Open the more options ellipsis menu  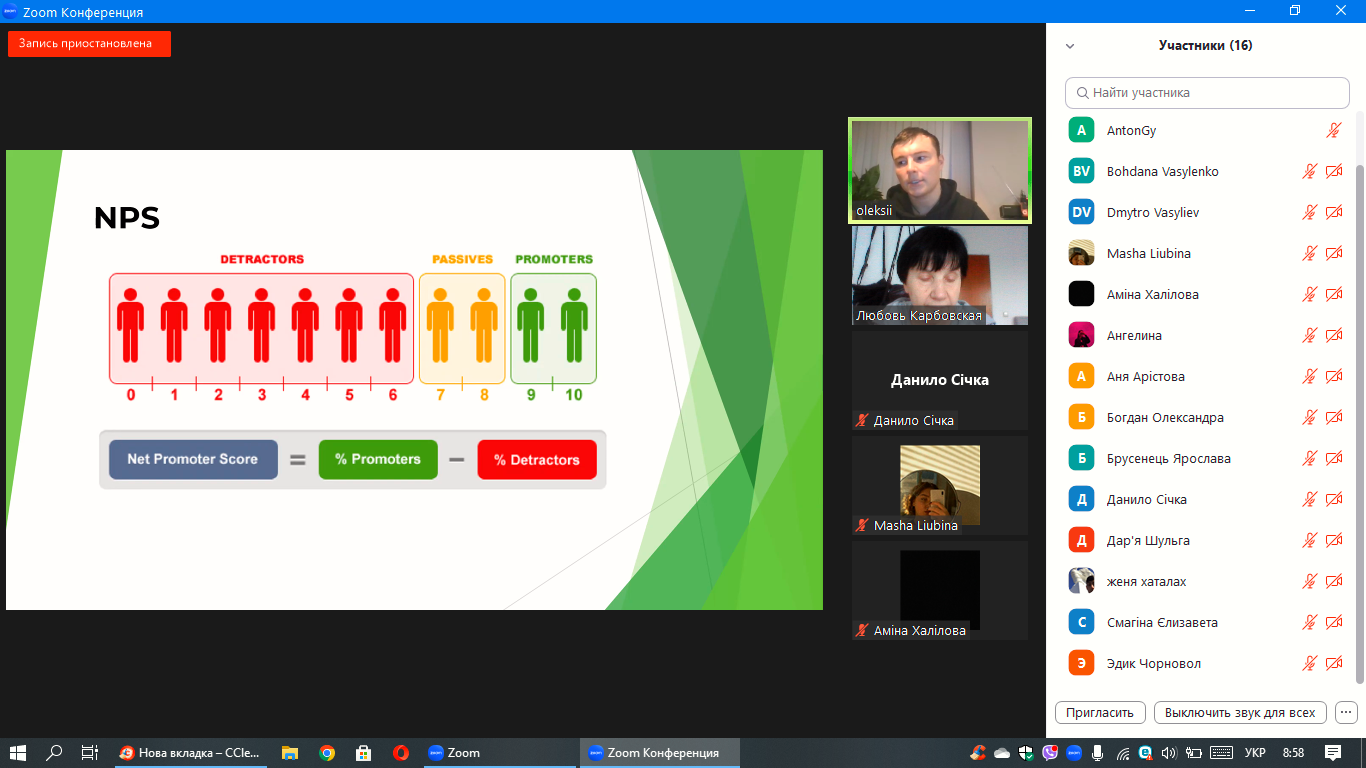1347,712
